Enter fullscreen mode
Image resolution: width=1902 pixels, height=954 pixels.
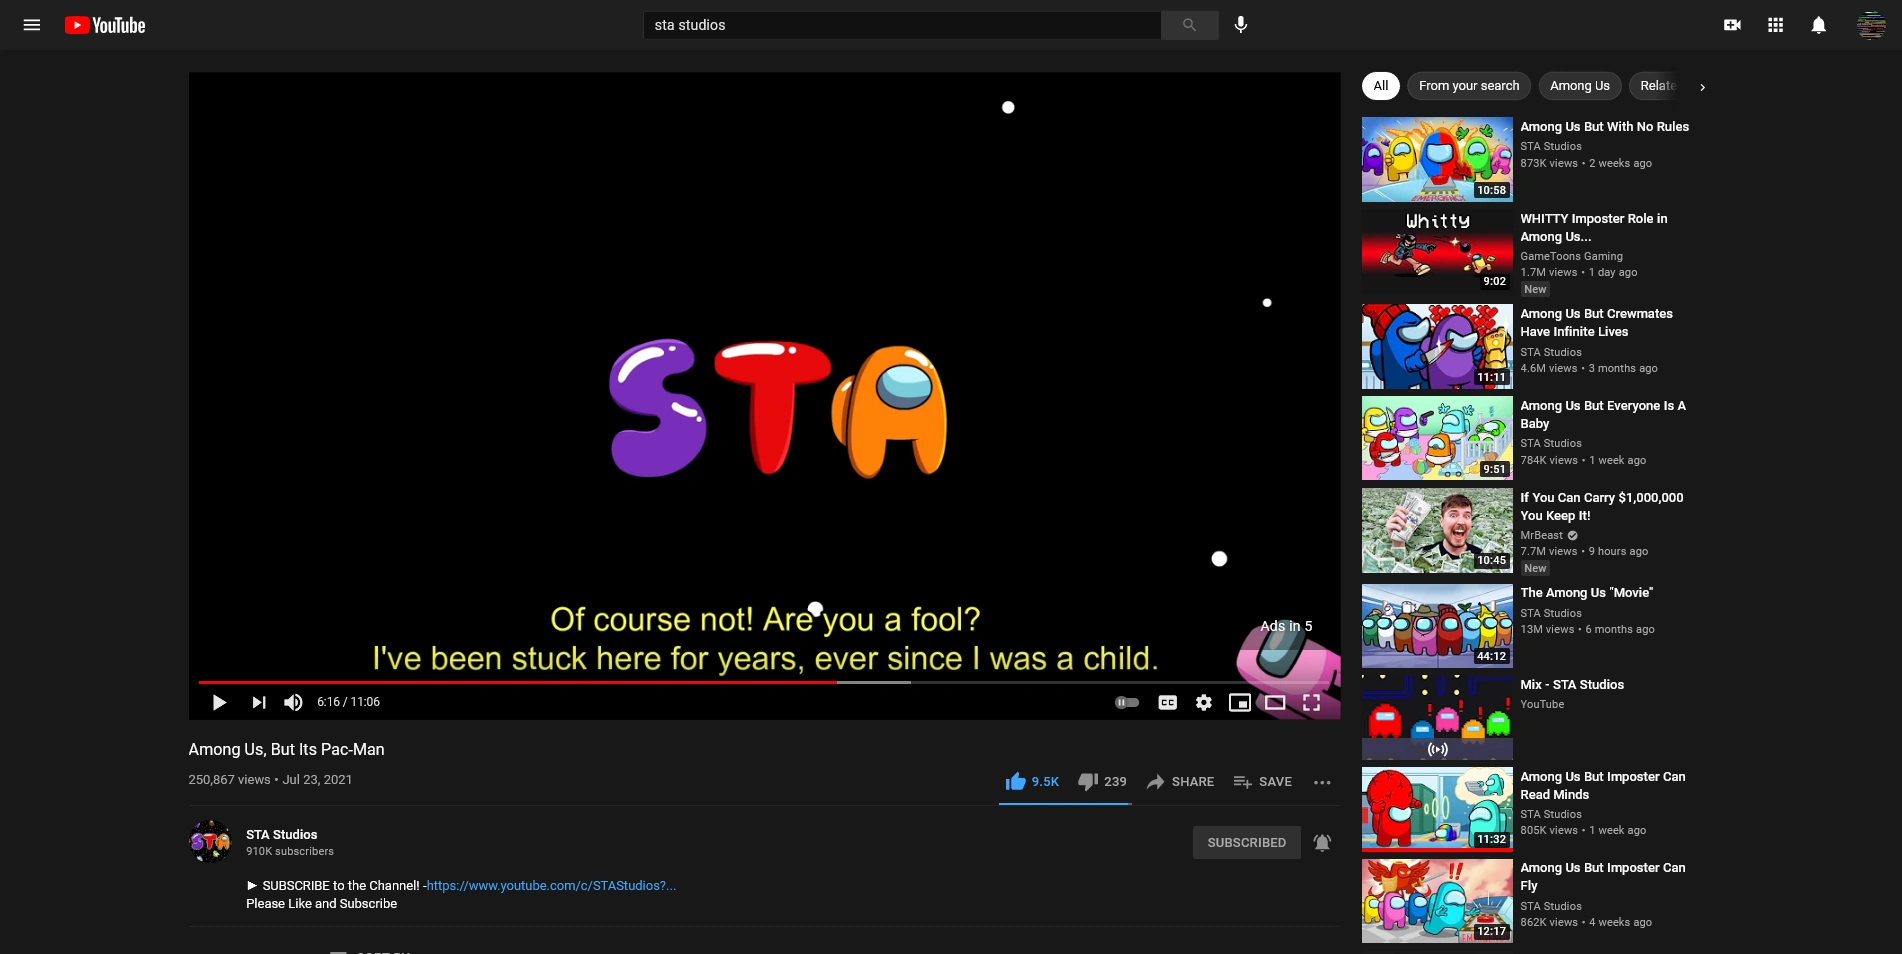pyautogui.click(x=1311, y=702)
